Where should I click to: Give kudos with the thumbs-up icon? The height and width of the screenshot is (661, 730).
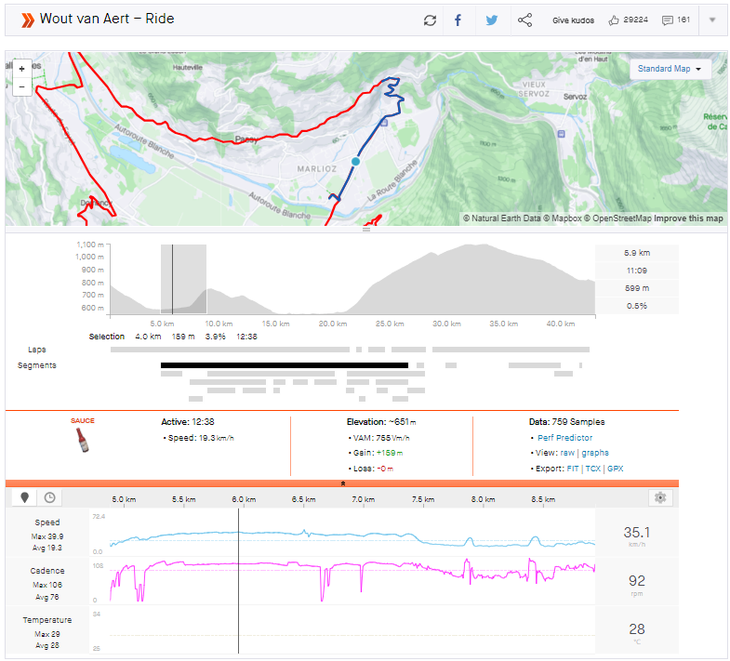614,20
